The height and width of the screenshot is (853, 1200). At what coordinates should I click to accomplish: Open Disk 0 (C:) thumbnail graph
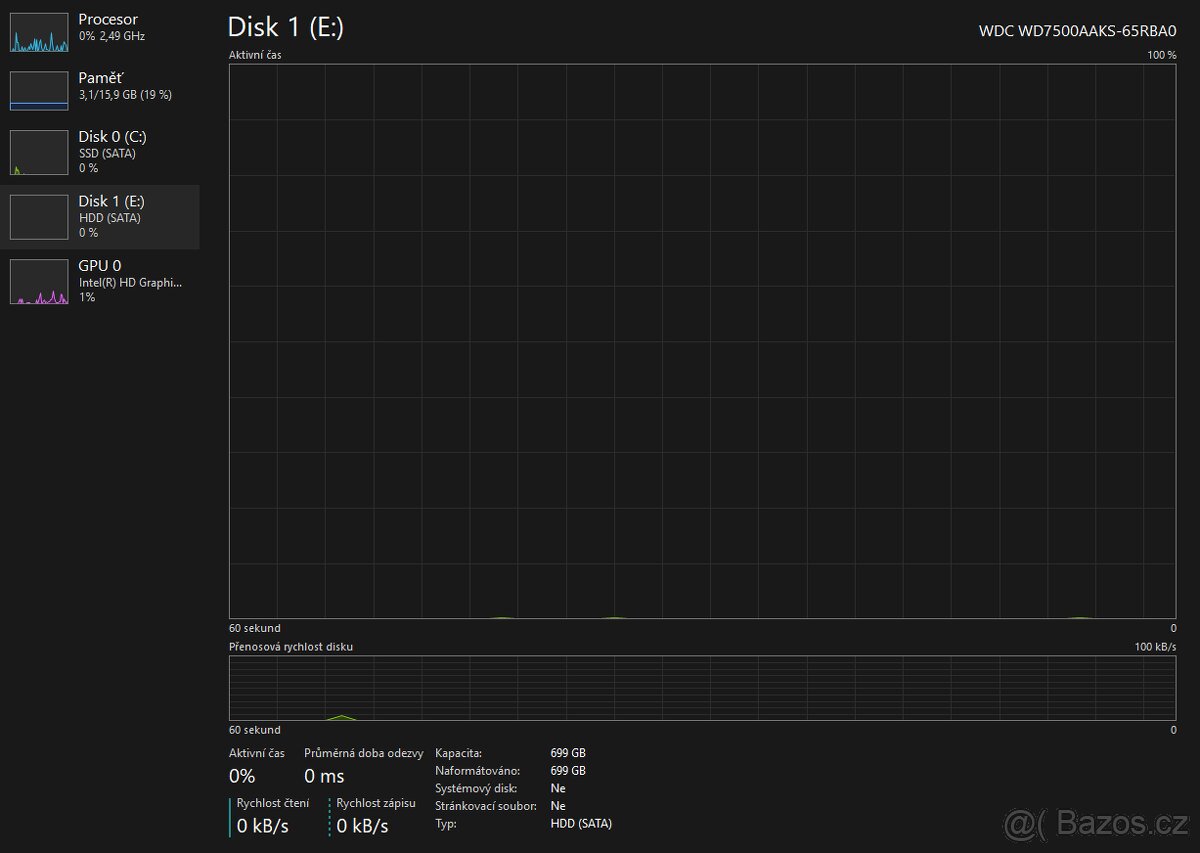point(39,152)
